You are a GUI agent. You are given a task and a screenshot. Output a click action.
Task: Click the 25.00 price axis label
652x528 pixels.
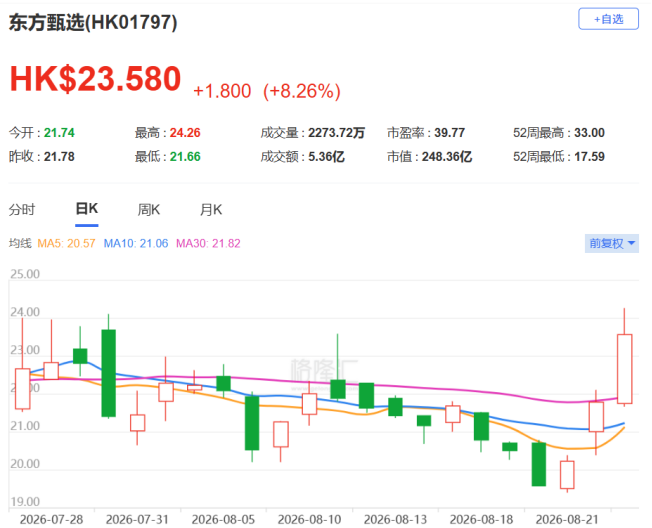pos(25,274)
